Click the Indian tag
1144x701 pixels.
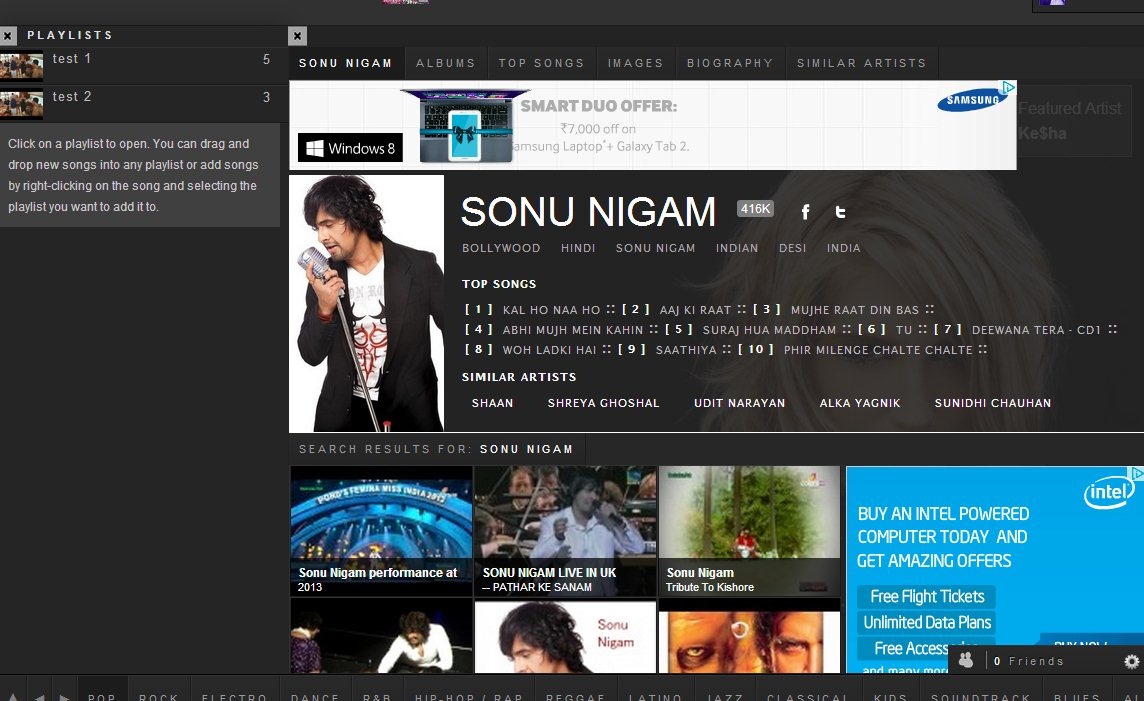pyautogui.click(x=737, y=248)
